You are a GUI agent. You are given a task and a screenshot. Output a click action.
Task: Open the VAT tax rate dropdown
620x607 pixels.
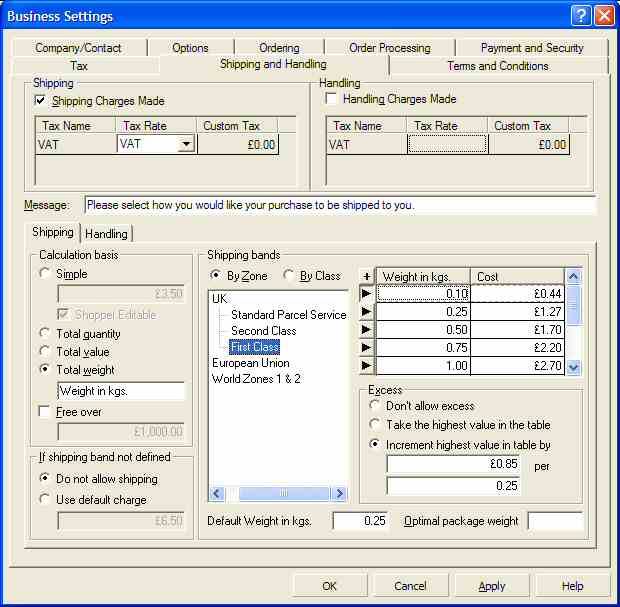coord(184,145)
